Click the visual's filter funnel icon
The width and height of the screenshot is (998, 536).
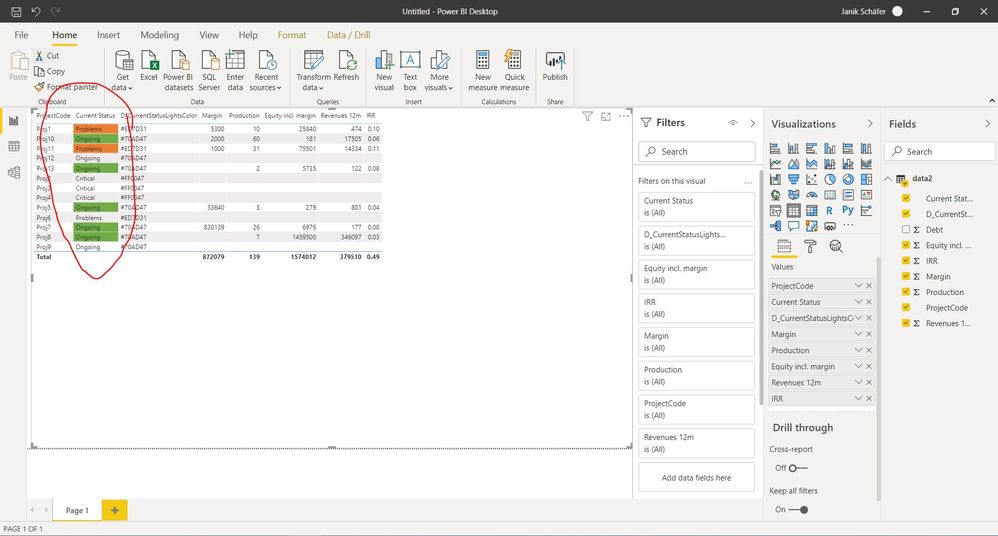[x=587, y=116]
